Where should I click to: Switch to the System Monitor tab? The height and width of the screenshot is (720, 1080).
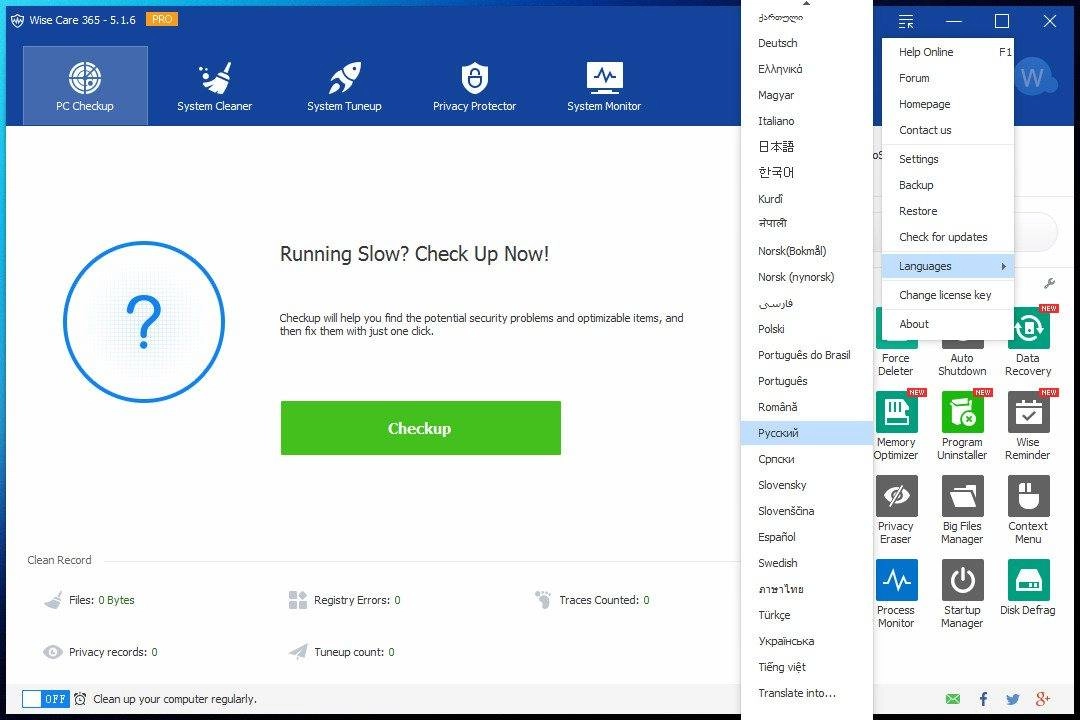click(x=604, y=85)
